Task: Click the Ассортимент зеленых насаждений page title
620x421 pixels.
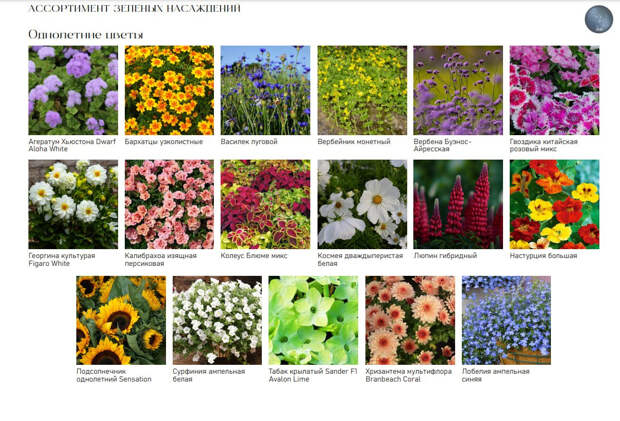Action: coord(134,8)
